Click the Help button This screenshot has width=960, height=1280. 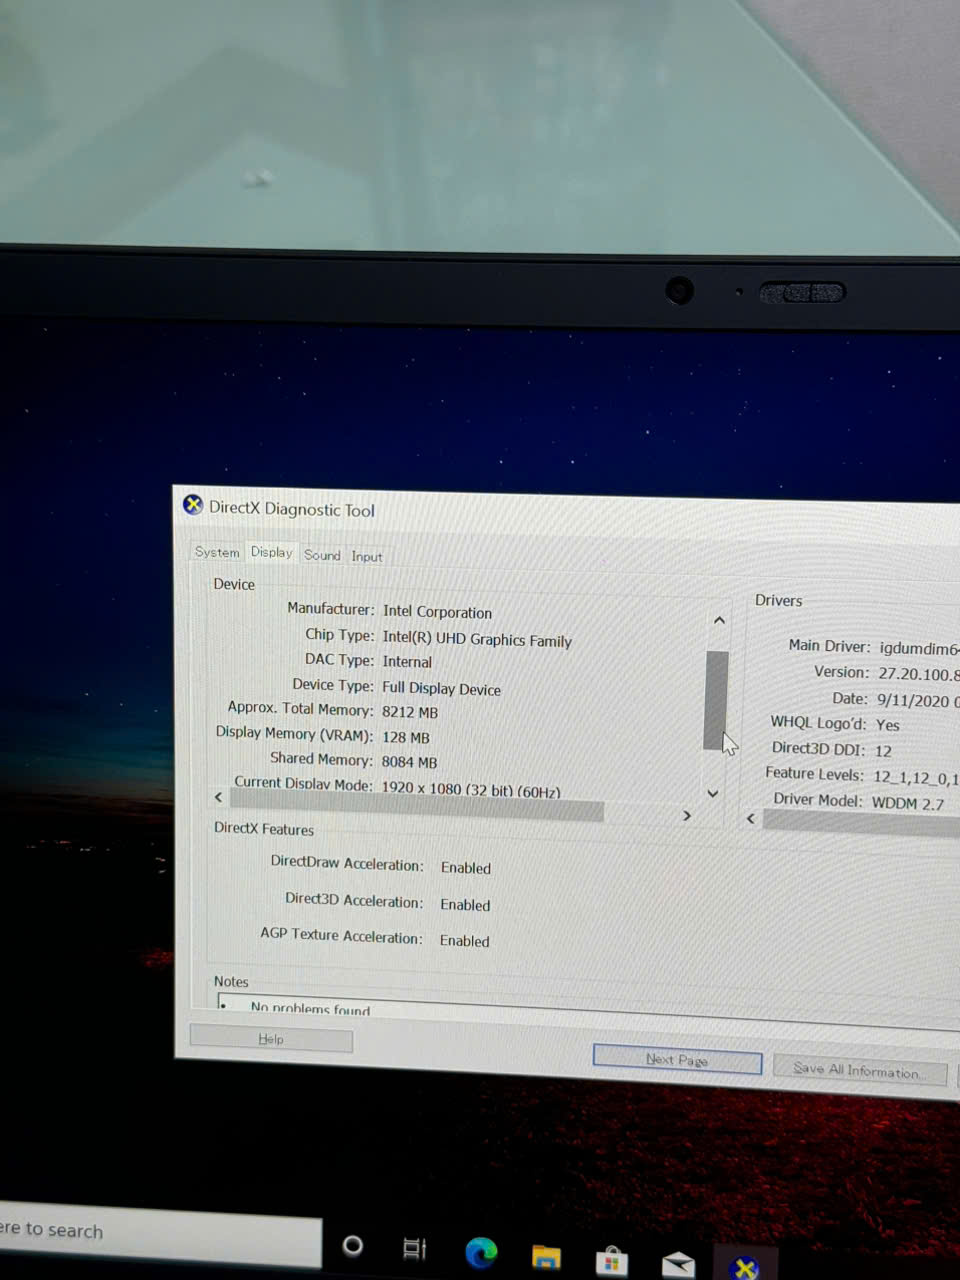(x=271, y=1039)
